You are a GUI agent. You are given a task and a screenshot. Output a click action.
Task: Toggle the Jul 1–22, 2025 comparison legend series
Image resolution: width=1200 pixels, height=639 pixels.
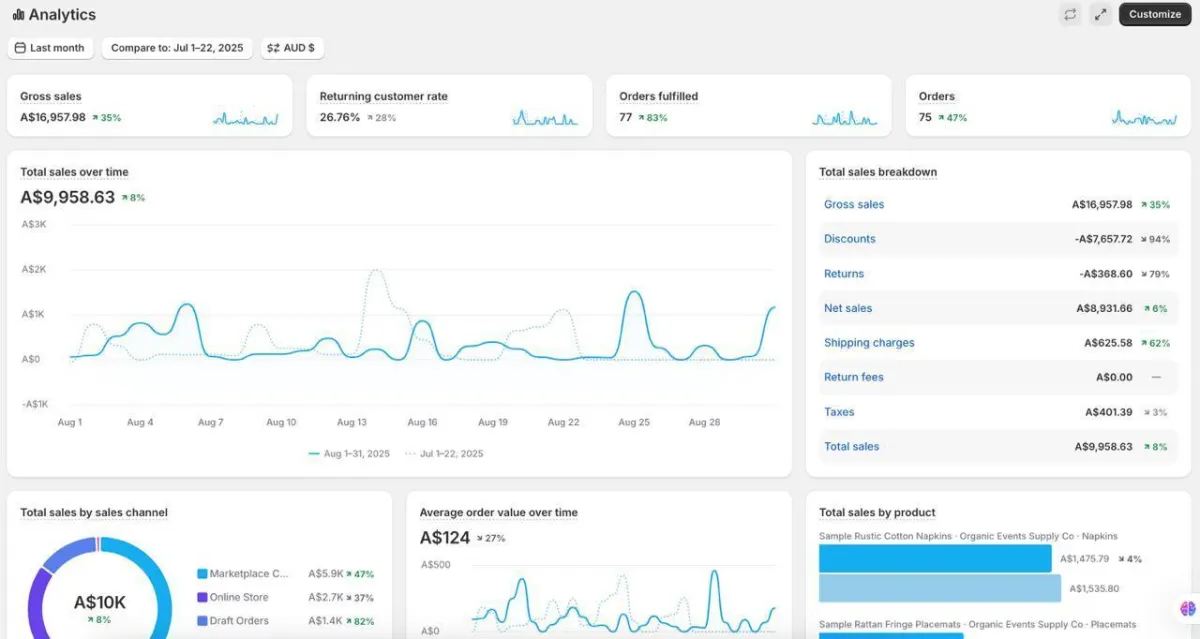pos(444,453)
